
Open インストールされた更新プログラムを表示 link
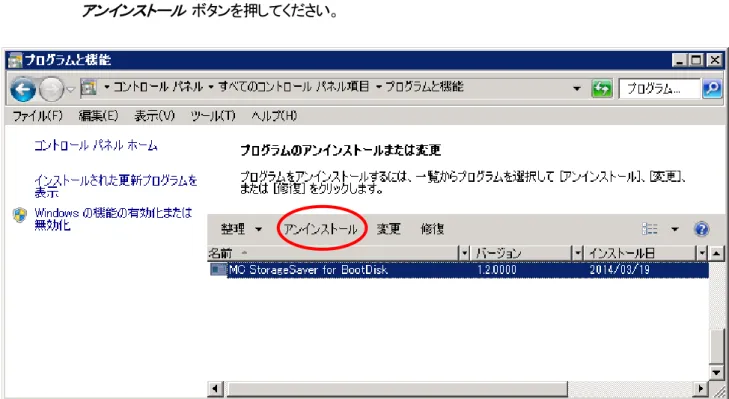click(116, 186)
